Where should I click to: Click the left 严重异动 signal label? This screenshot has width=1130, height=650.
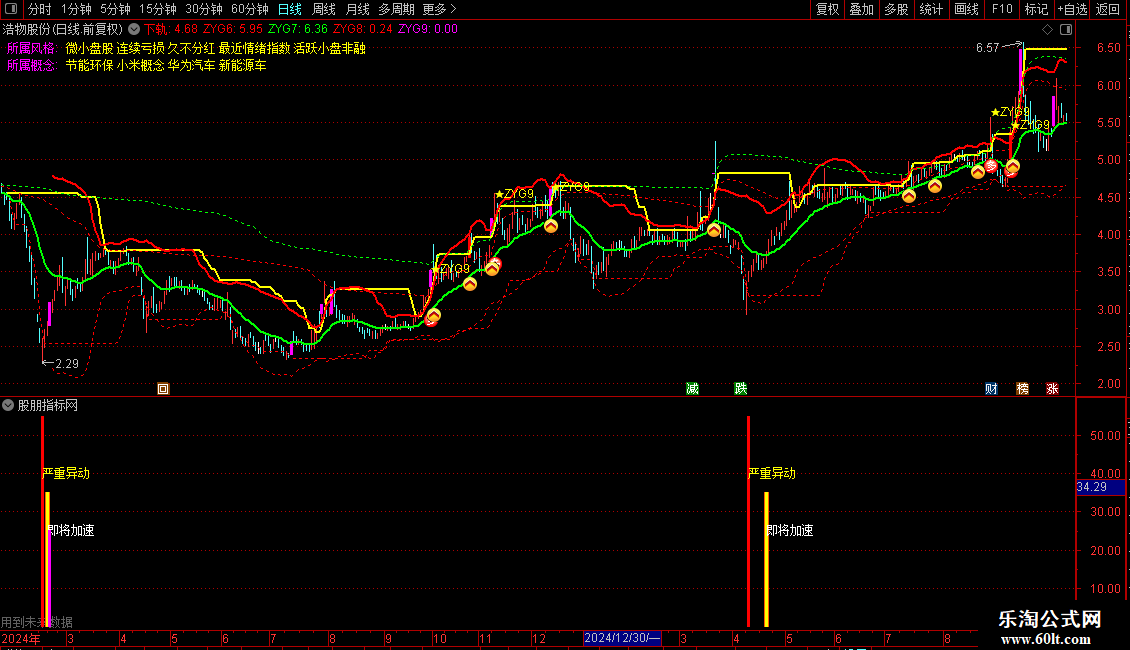pos(66,473)
